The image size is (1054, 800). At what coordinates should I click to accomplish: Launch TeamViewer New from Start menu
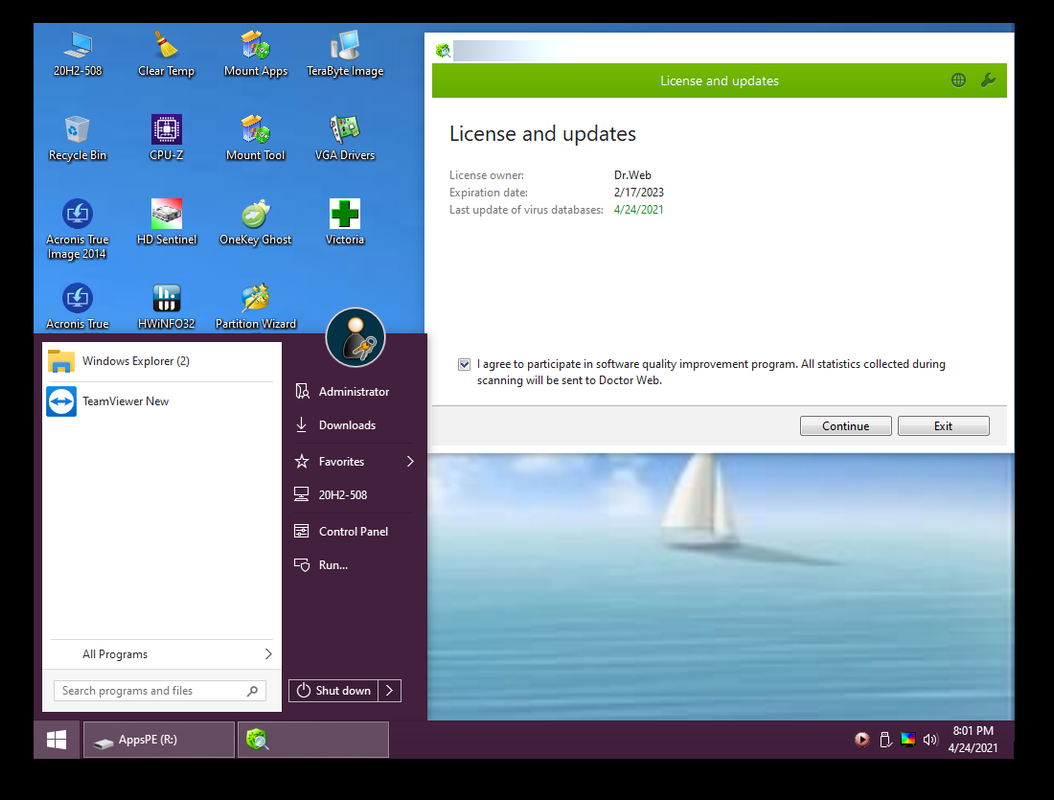click(161, 401)
